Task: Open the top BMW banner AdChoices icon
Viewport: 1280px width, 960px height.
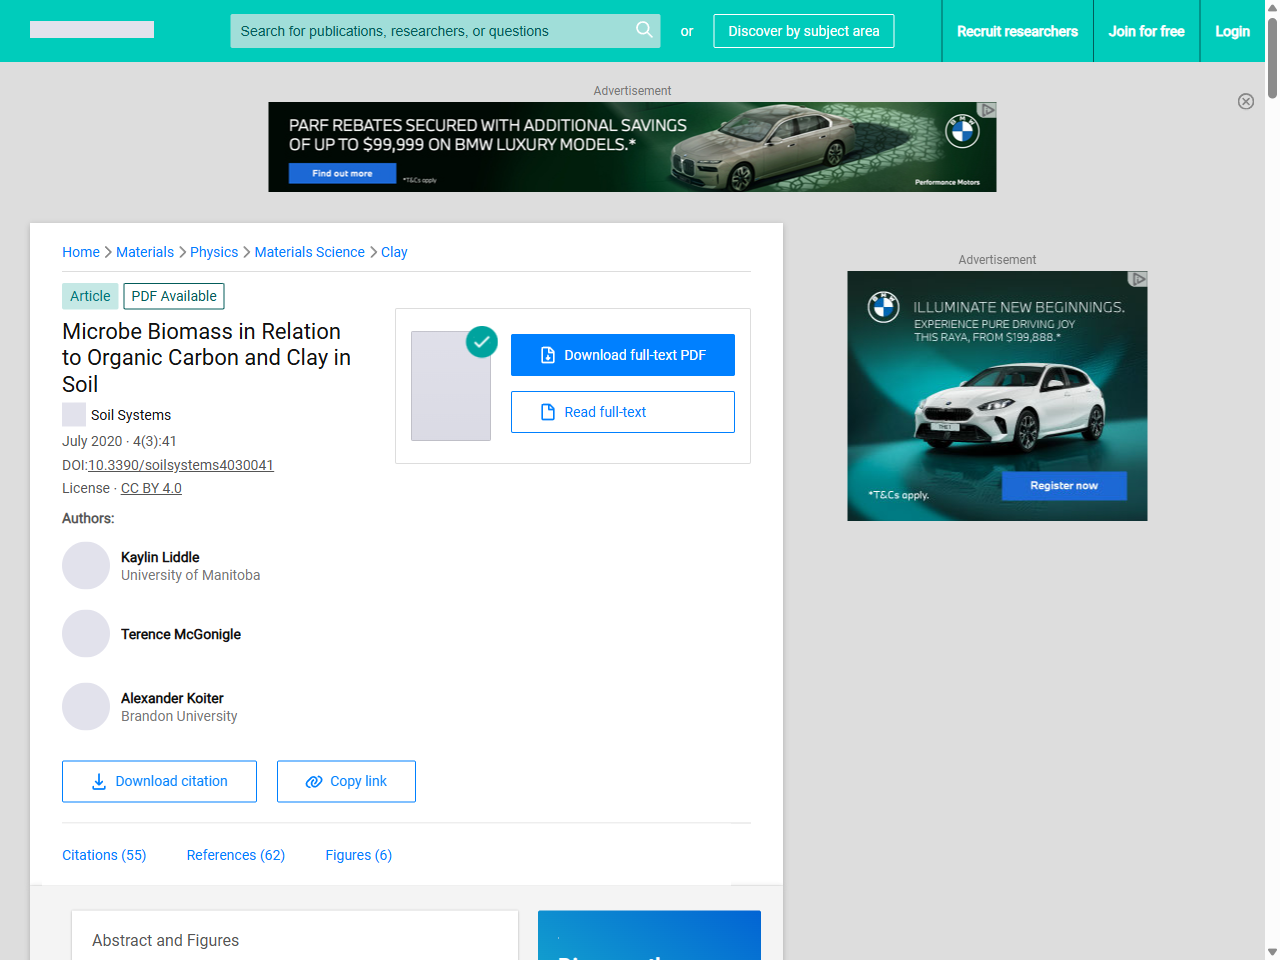Action: coord(988,110)
